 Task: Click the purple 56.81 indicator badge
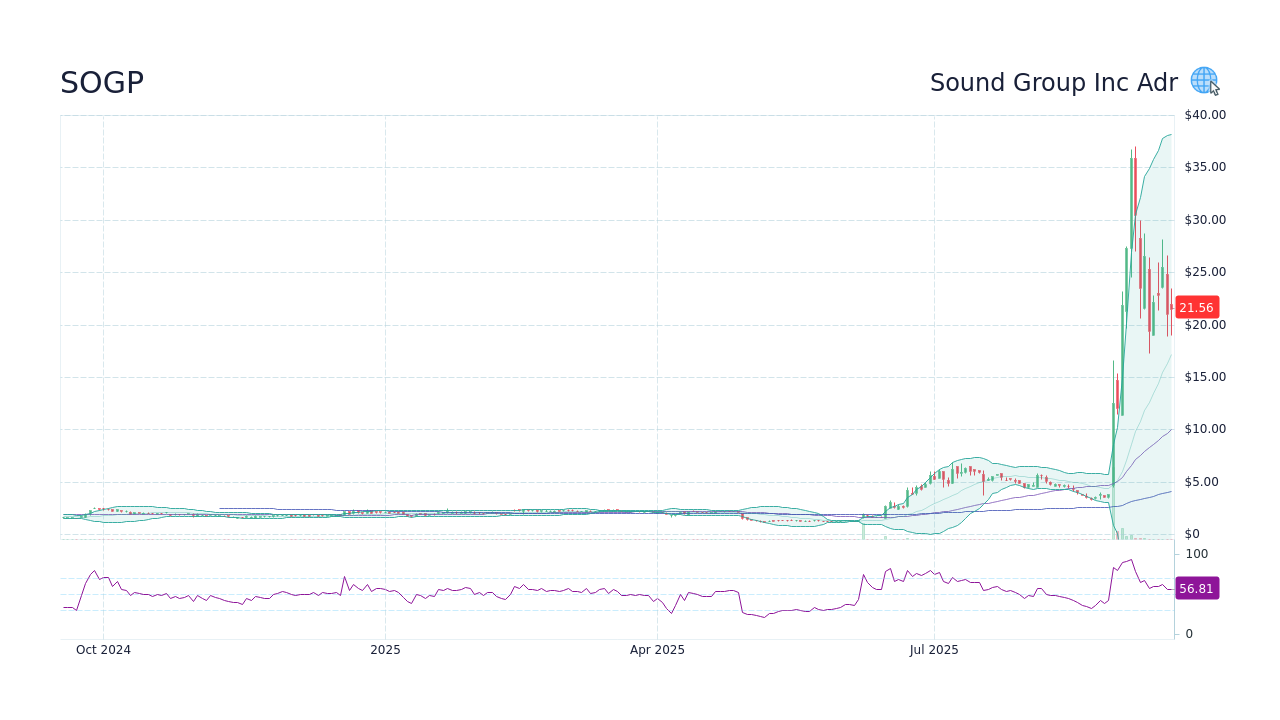pyautogui.click(x=1197, y=588)
